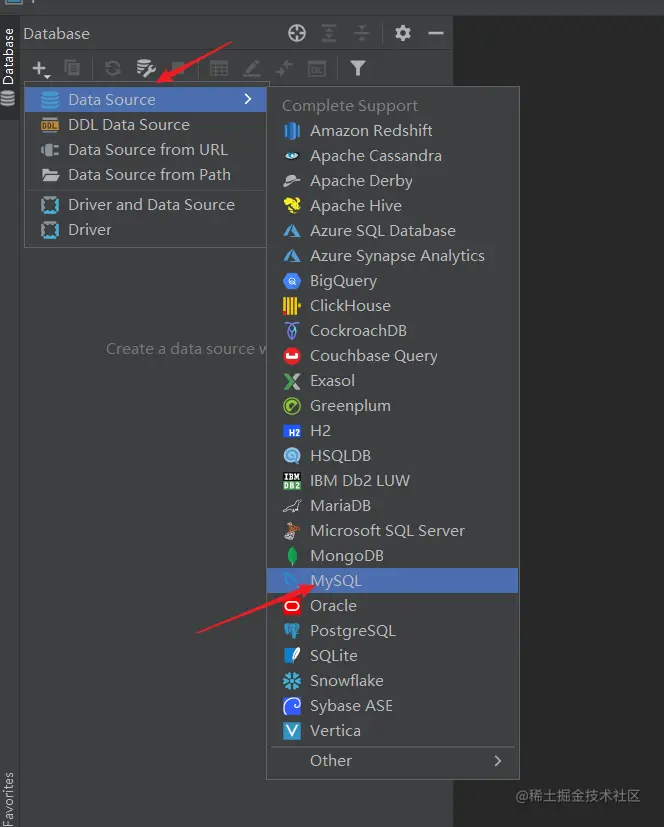Select Azure Synapse Analytics entry
Viewport: 664px width, 827px height.
pos(392,256)
